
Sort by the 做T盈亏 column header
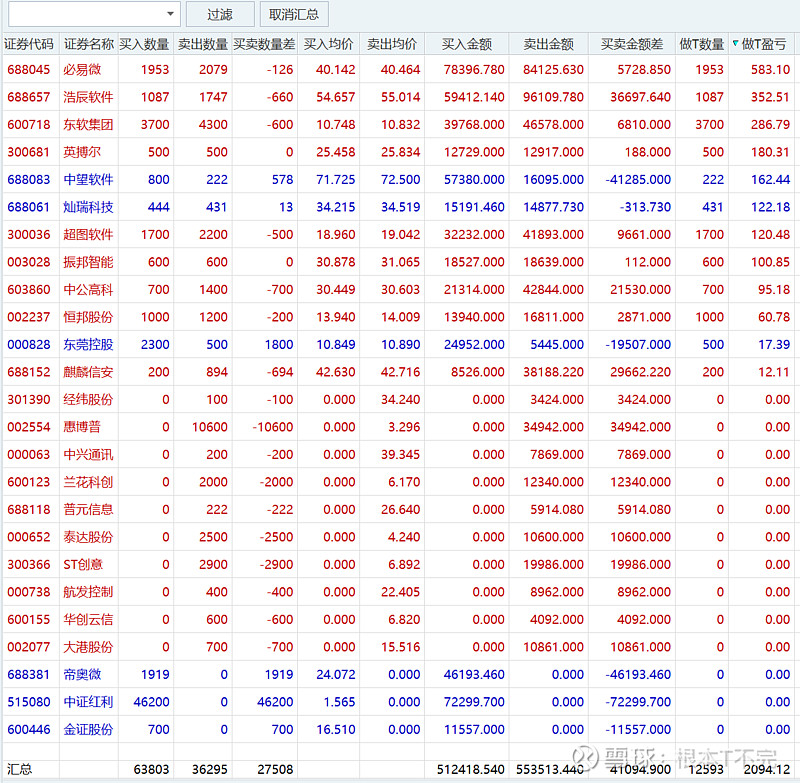point(762,44)
